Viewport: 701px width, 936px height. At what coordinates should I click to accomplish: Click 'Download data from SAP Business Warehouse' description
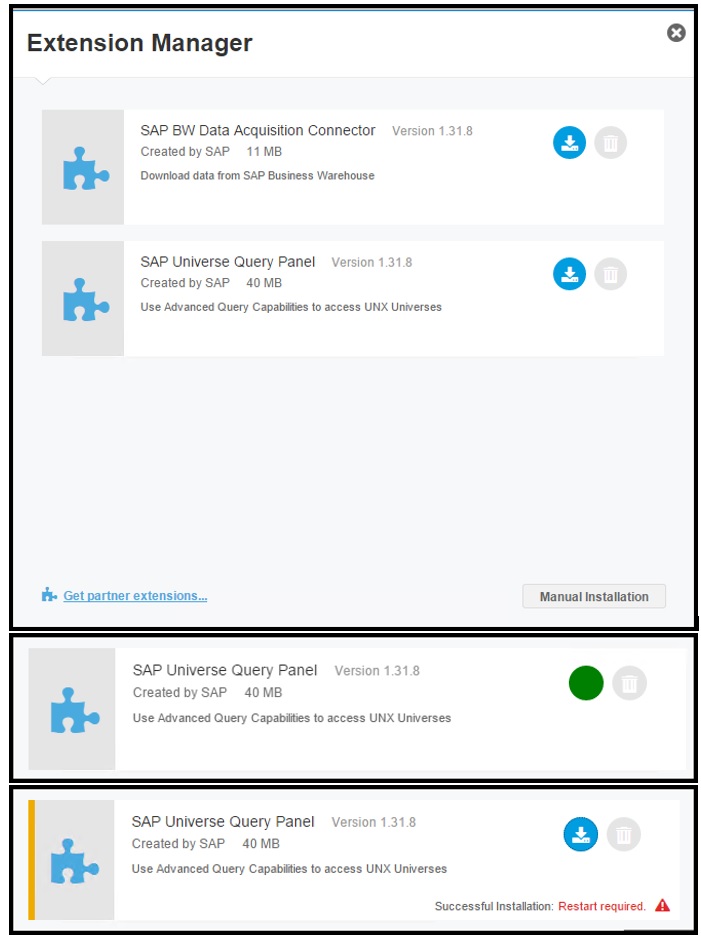pos(257,176)
